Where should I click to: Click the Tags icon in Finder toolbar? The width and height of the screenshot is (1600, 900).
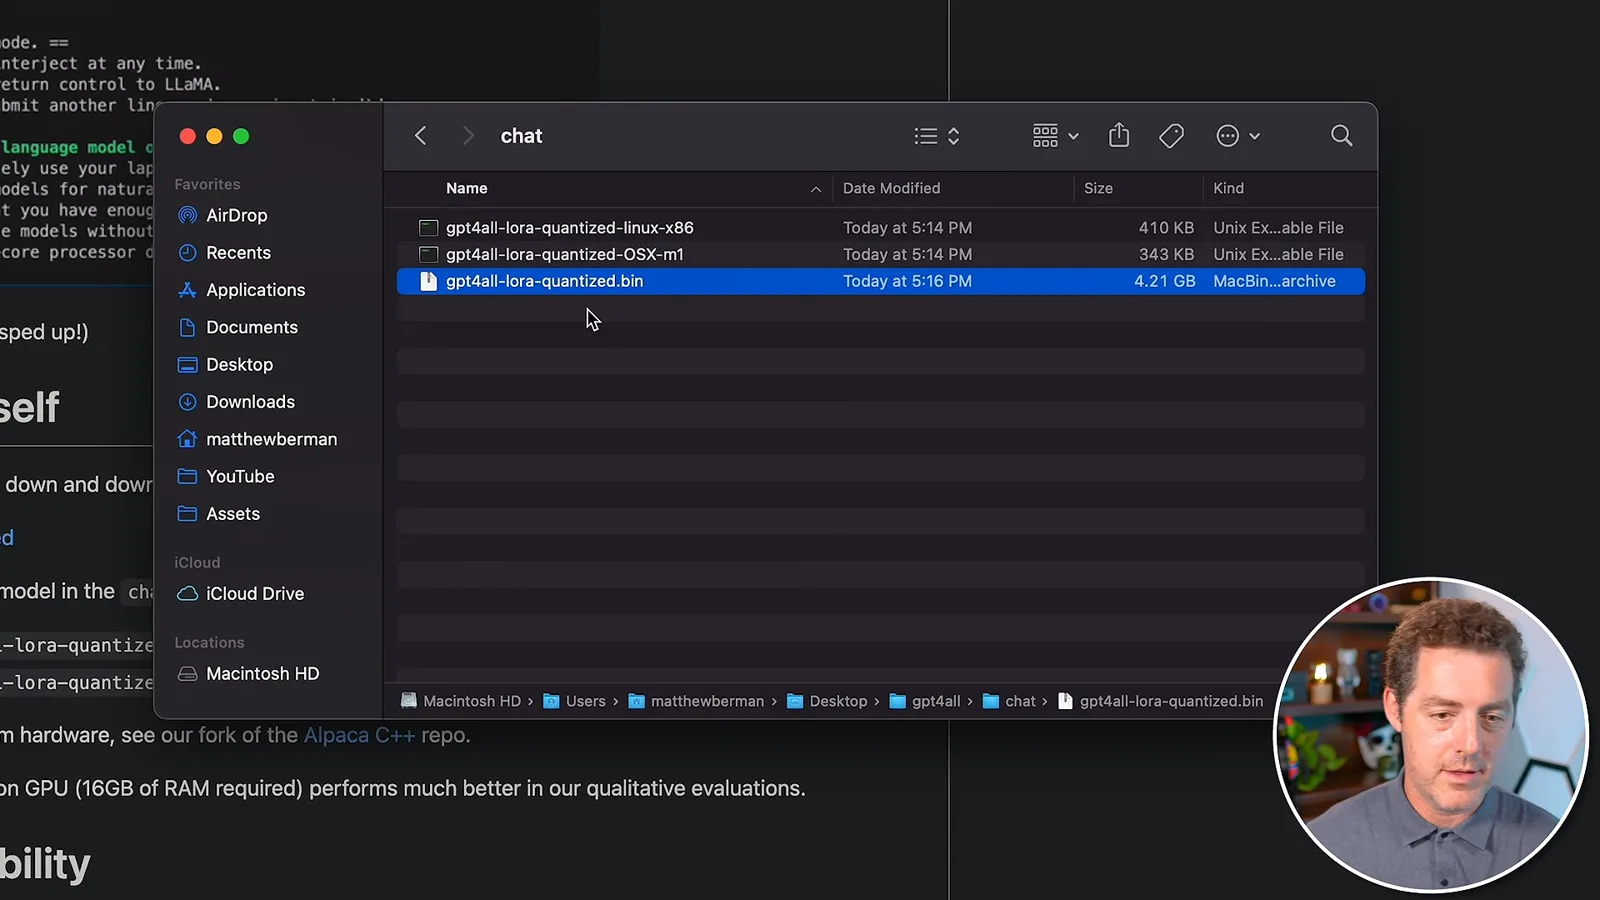(1171, 136)
